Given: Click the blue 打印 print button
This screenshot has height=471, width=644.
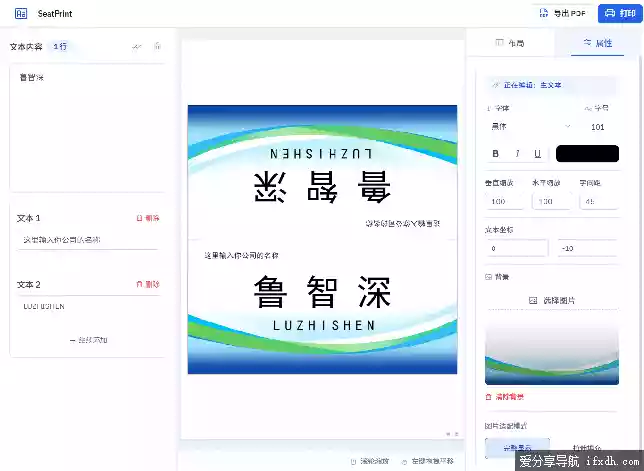Looking at the screenshot, I should coord(620,13).
